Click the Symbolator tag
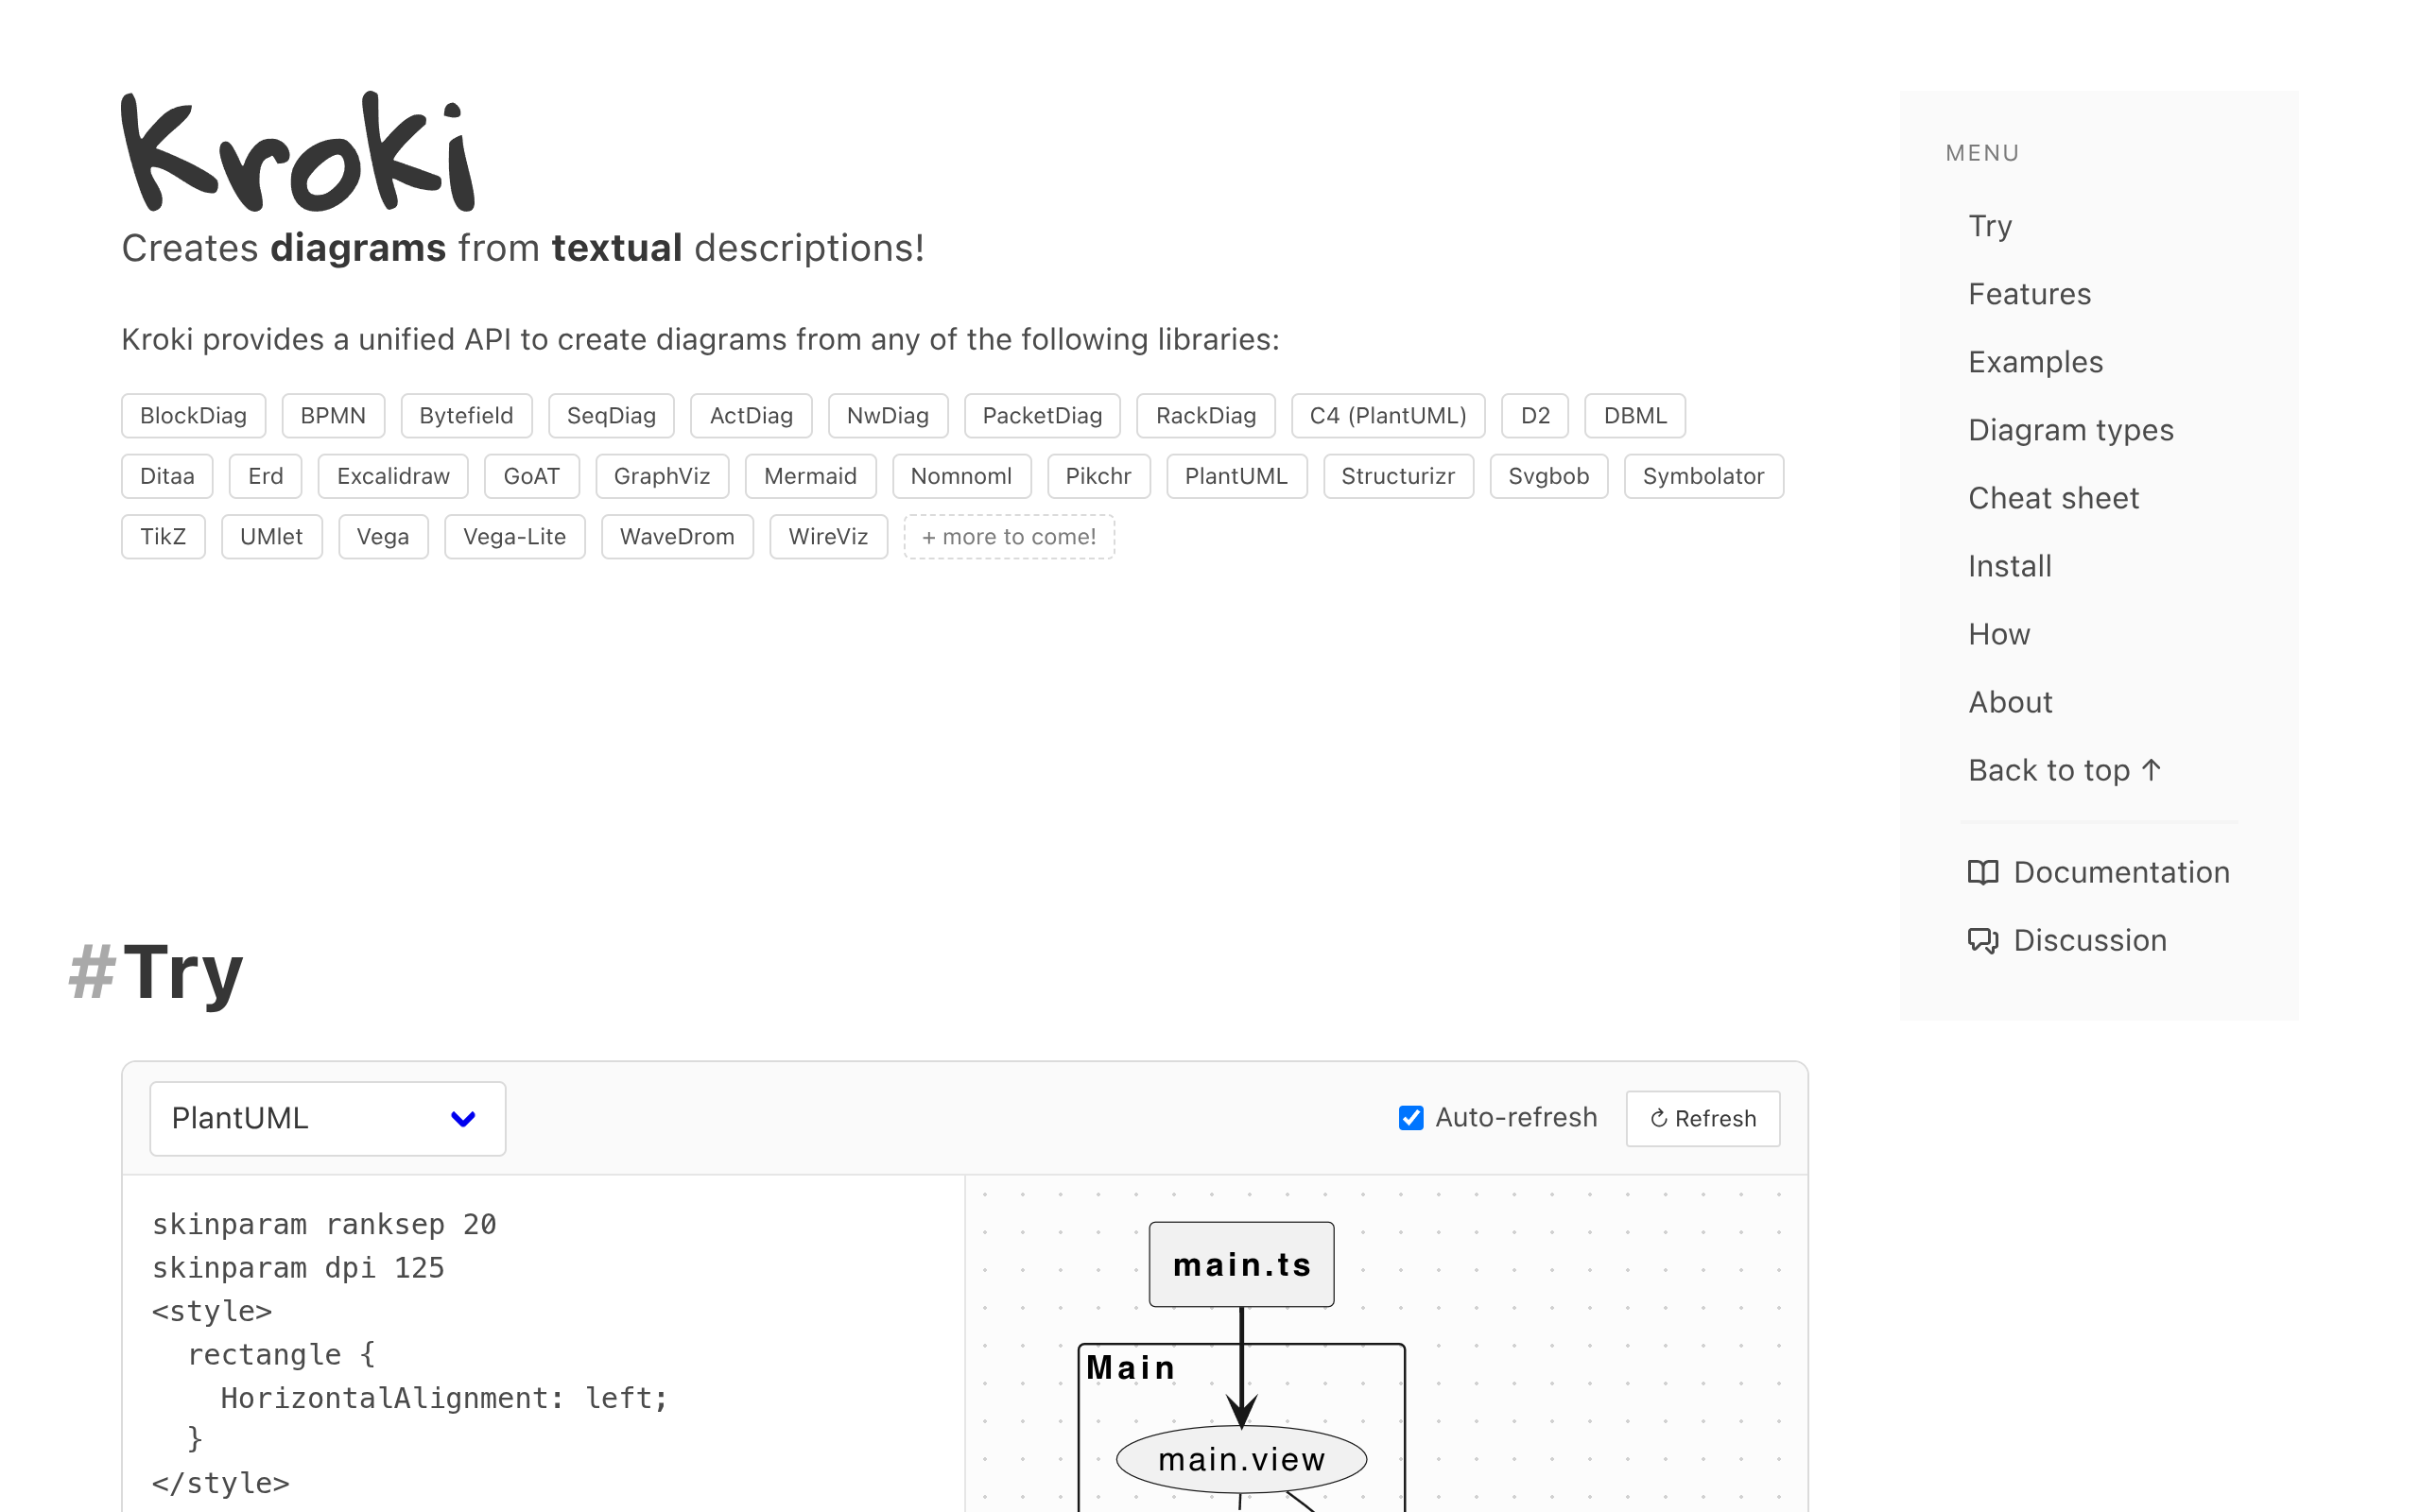2420x1512 pixels. pyautogui.click(x=1703, y=476)
